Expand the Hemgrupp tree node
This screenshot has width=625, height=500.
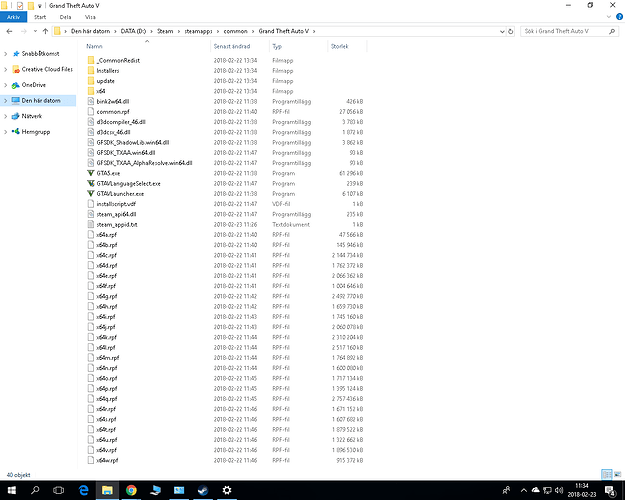(x=6, y=132)
